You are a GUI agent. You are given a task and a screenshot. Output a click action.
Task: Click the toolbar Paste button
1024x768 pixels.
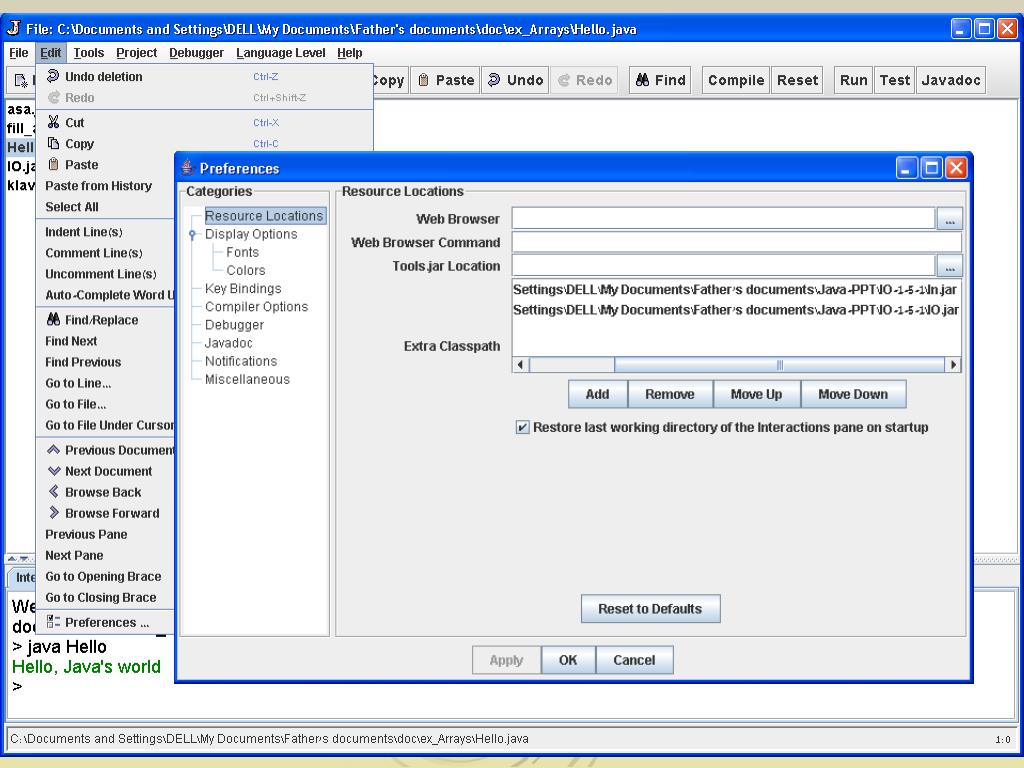tap(447, 80)
